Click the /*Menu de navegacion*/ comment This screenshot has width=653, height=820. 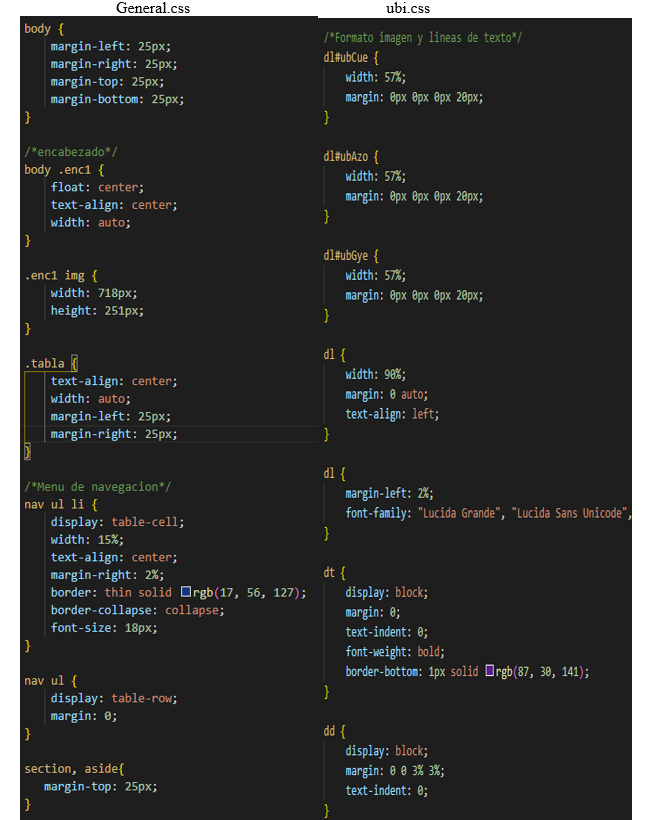97,487
